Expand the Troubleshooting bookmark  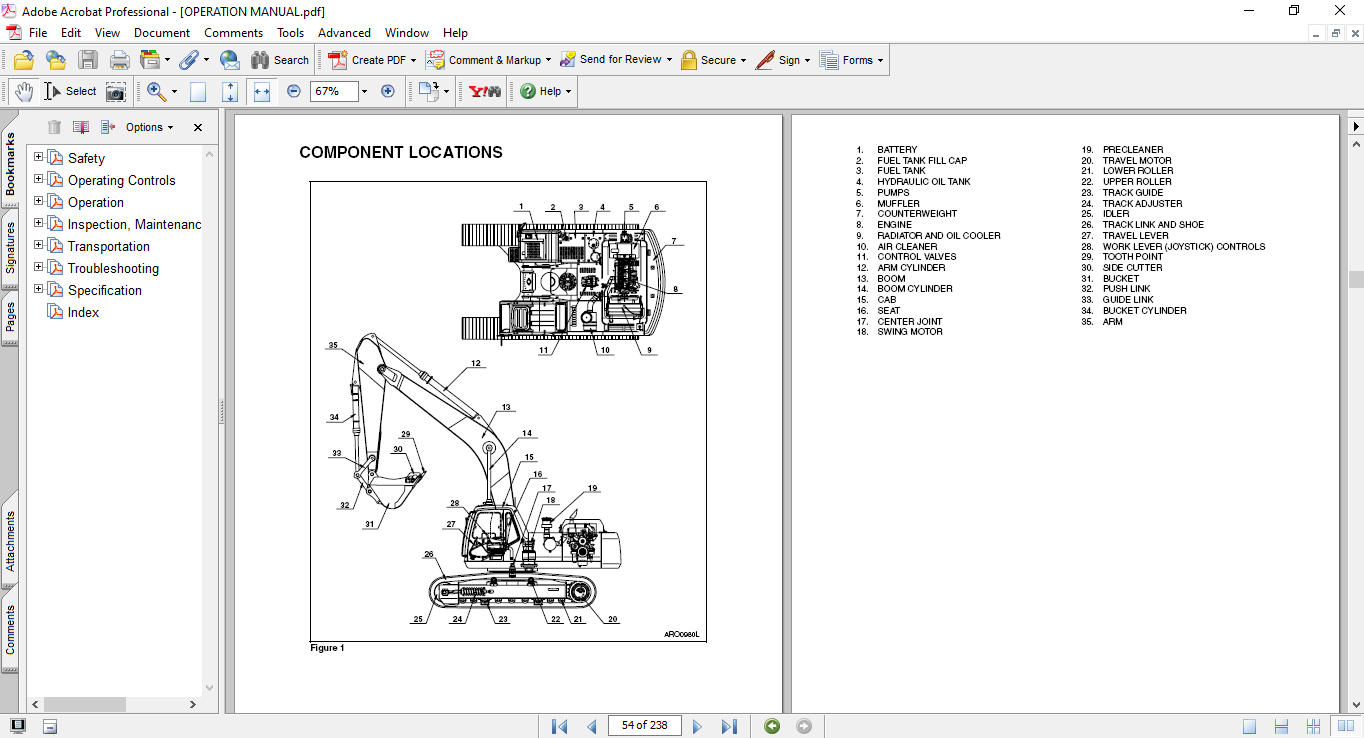pos(39,267)
